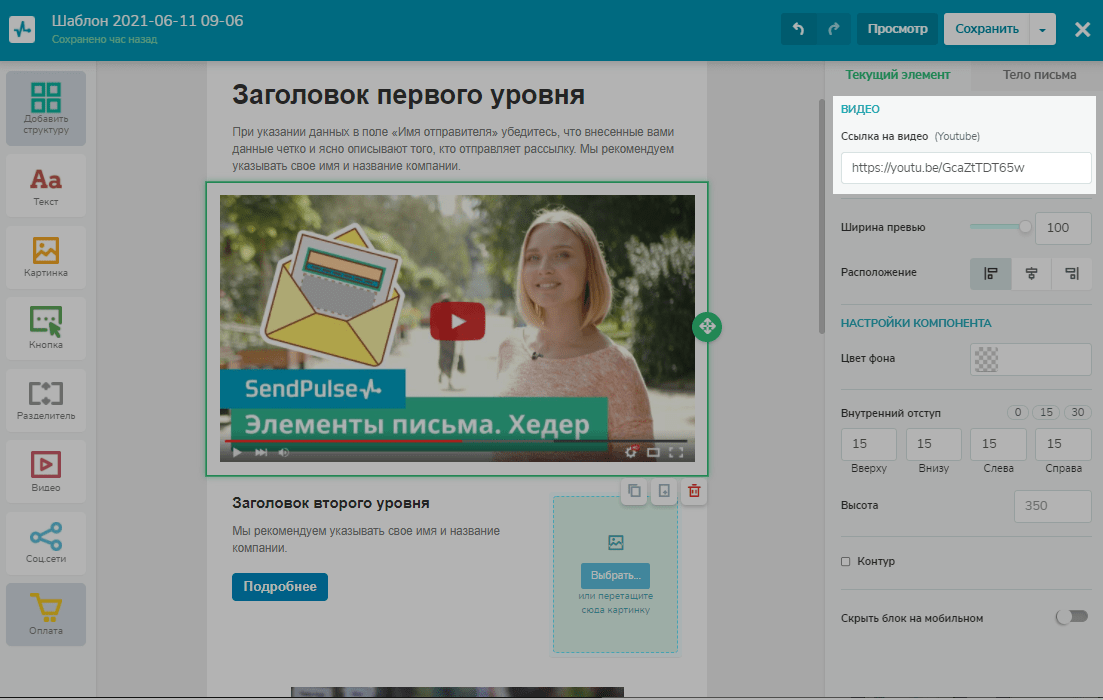Click the Просмотр preview button
The image size is (1103, 700).
tap(897, 29)
